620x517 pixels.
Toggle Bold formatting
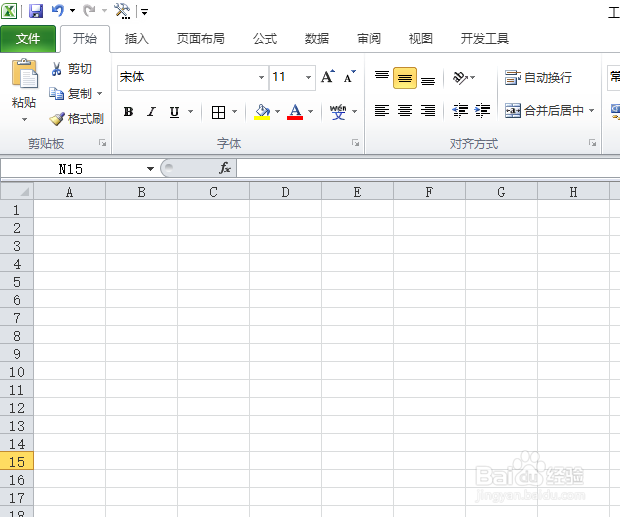tap(128, 112)
